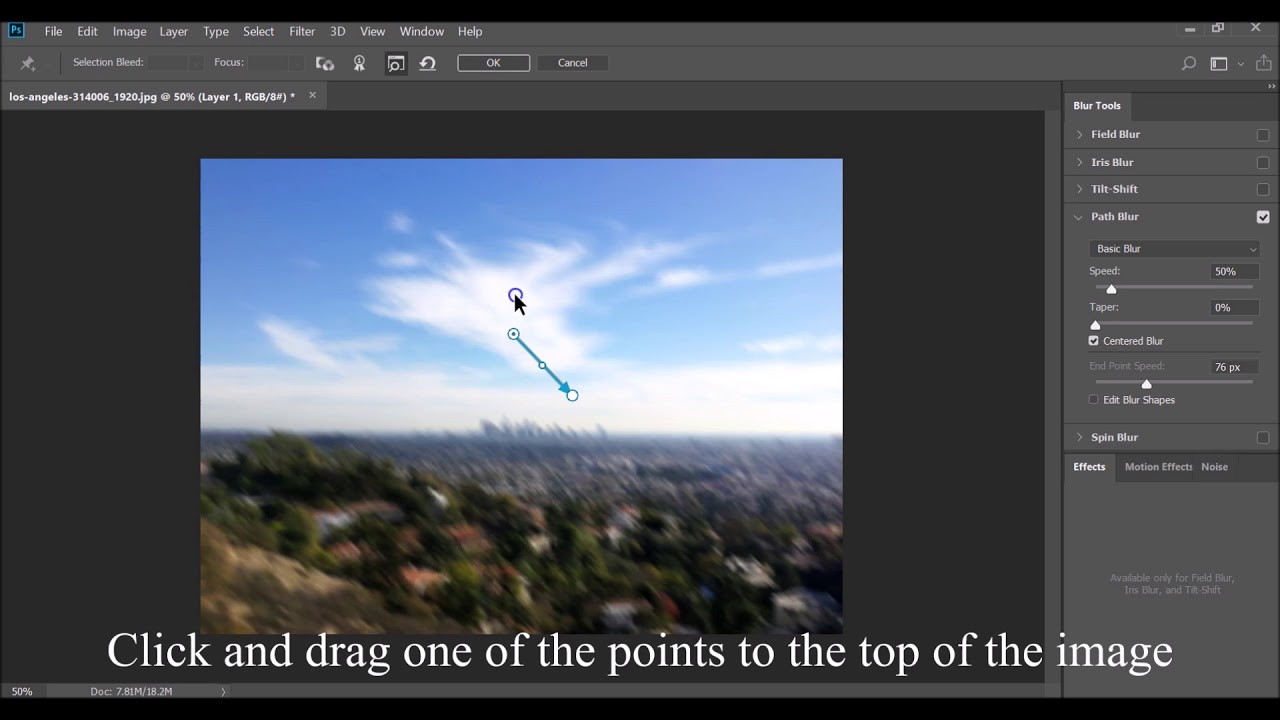Open the search magnifier icon
1280x720 pixels.
(x=1189, y=63)
